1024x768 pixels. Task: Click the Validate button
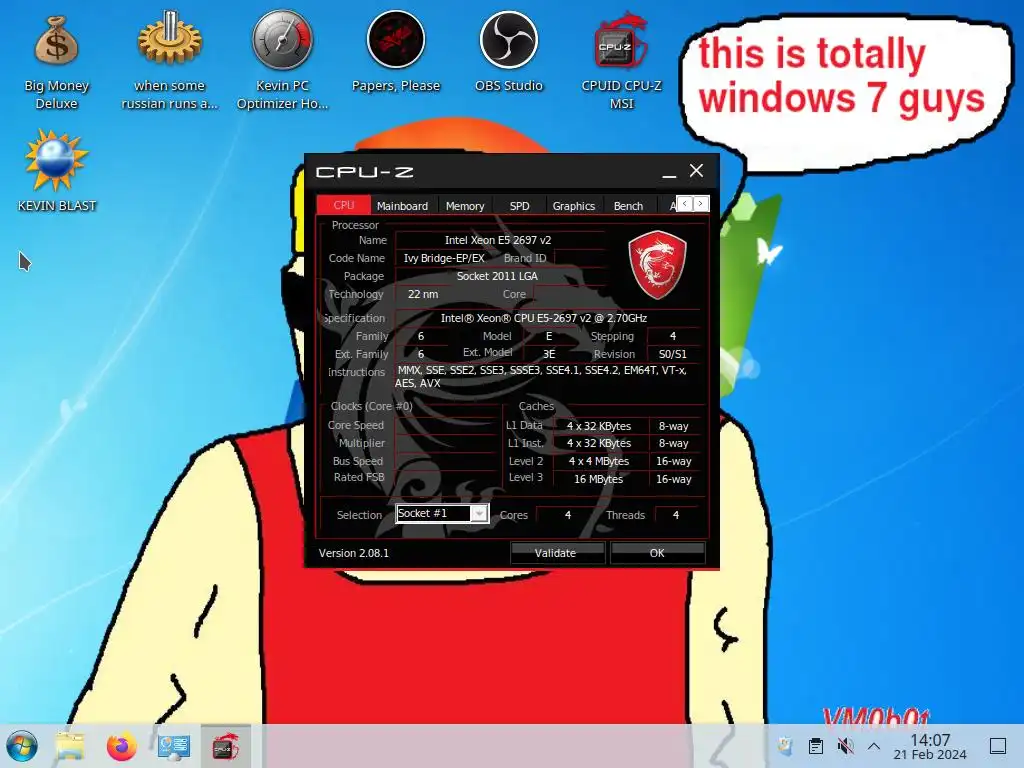pos(556,553)
